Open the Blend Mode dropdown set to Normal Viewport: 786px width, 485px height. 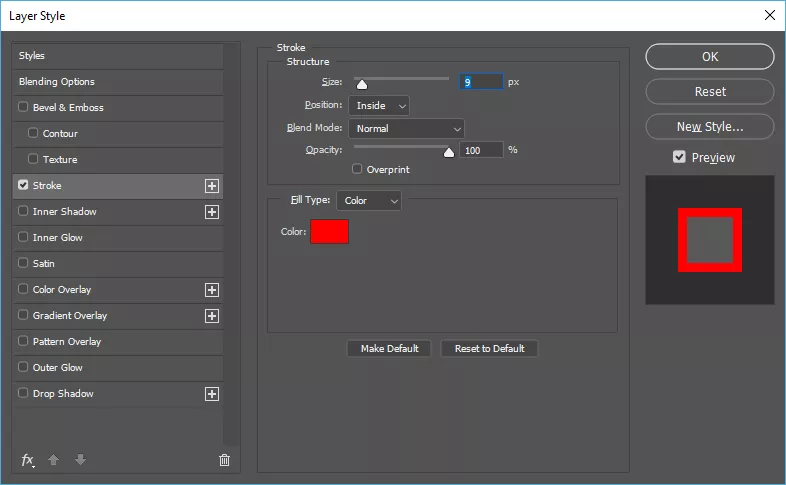pos(407,129)
